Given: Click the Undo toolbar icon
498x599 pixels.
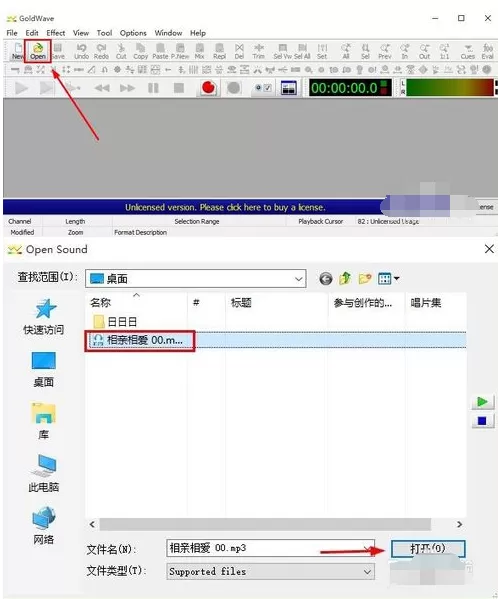Looking at the screenshot, I should [x=81, y=51].
